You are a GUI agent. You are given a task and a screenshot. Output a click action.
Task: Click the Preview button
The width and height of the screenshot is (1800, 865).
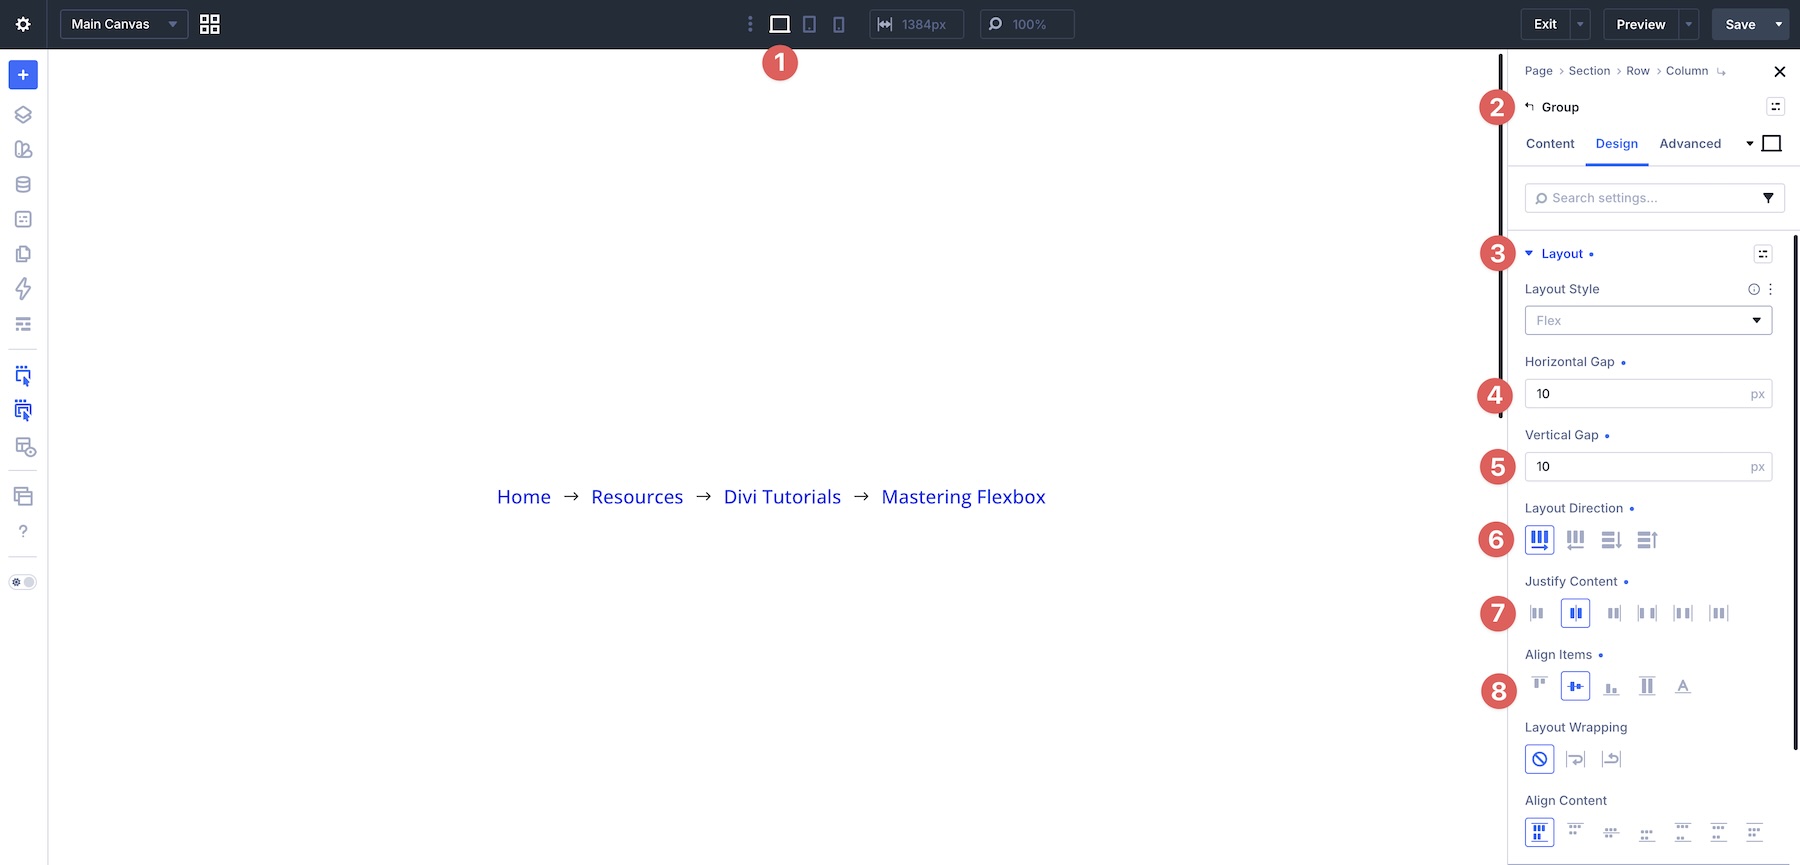point(1641,24)
